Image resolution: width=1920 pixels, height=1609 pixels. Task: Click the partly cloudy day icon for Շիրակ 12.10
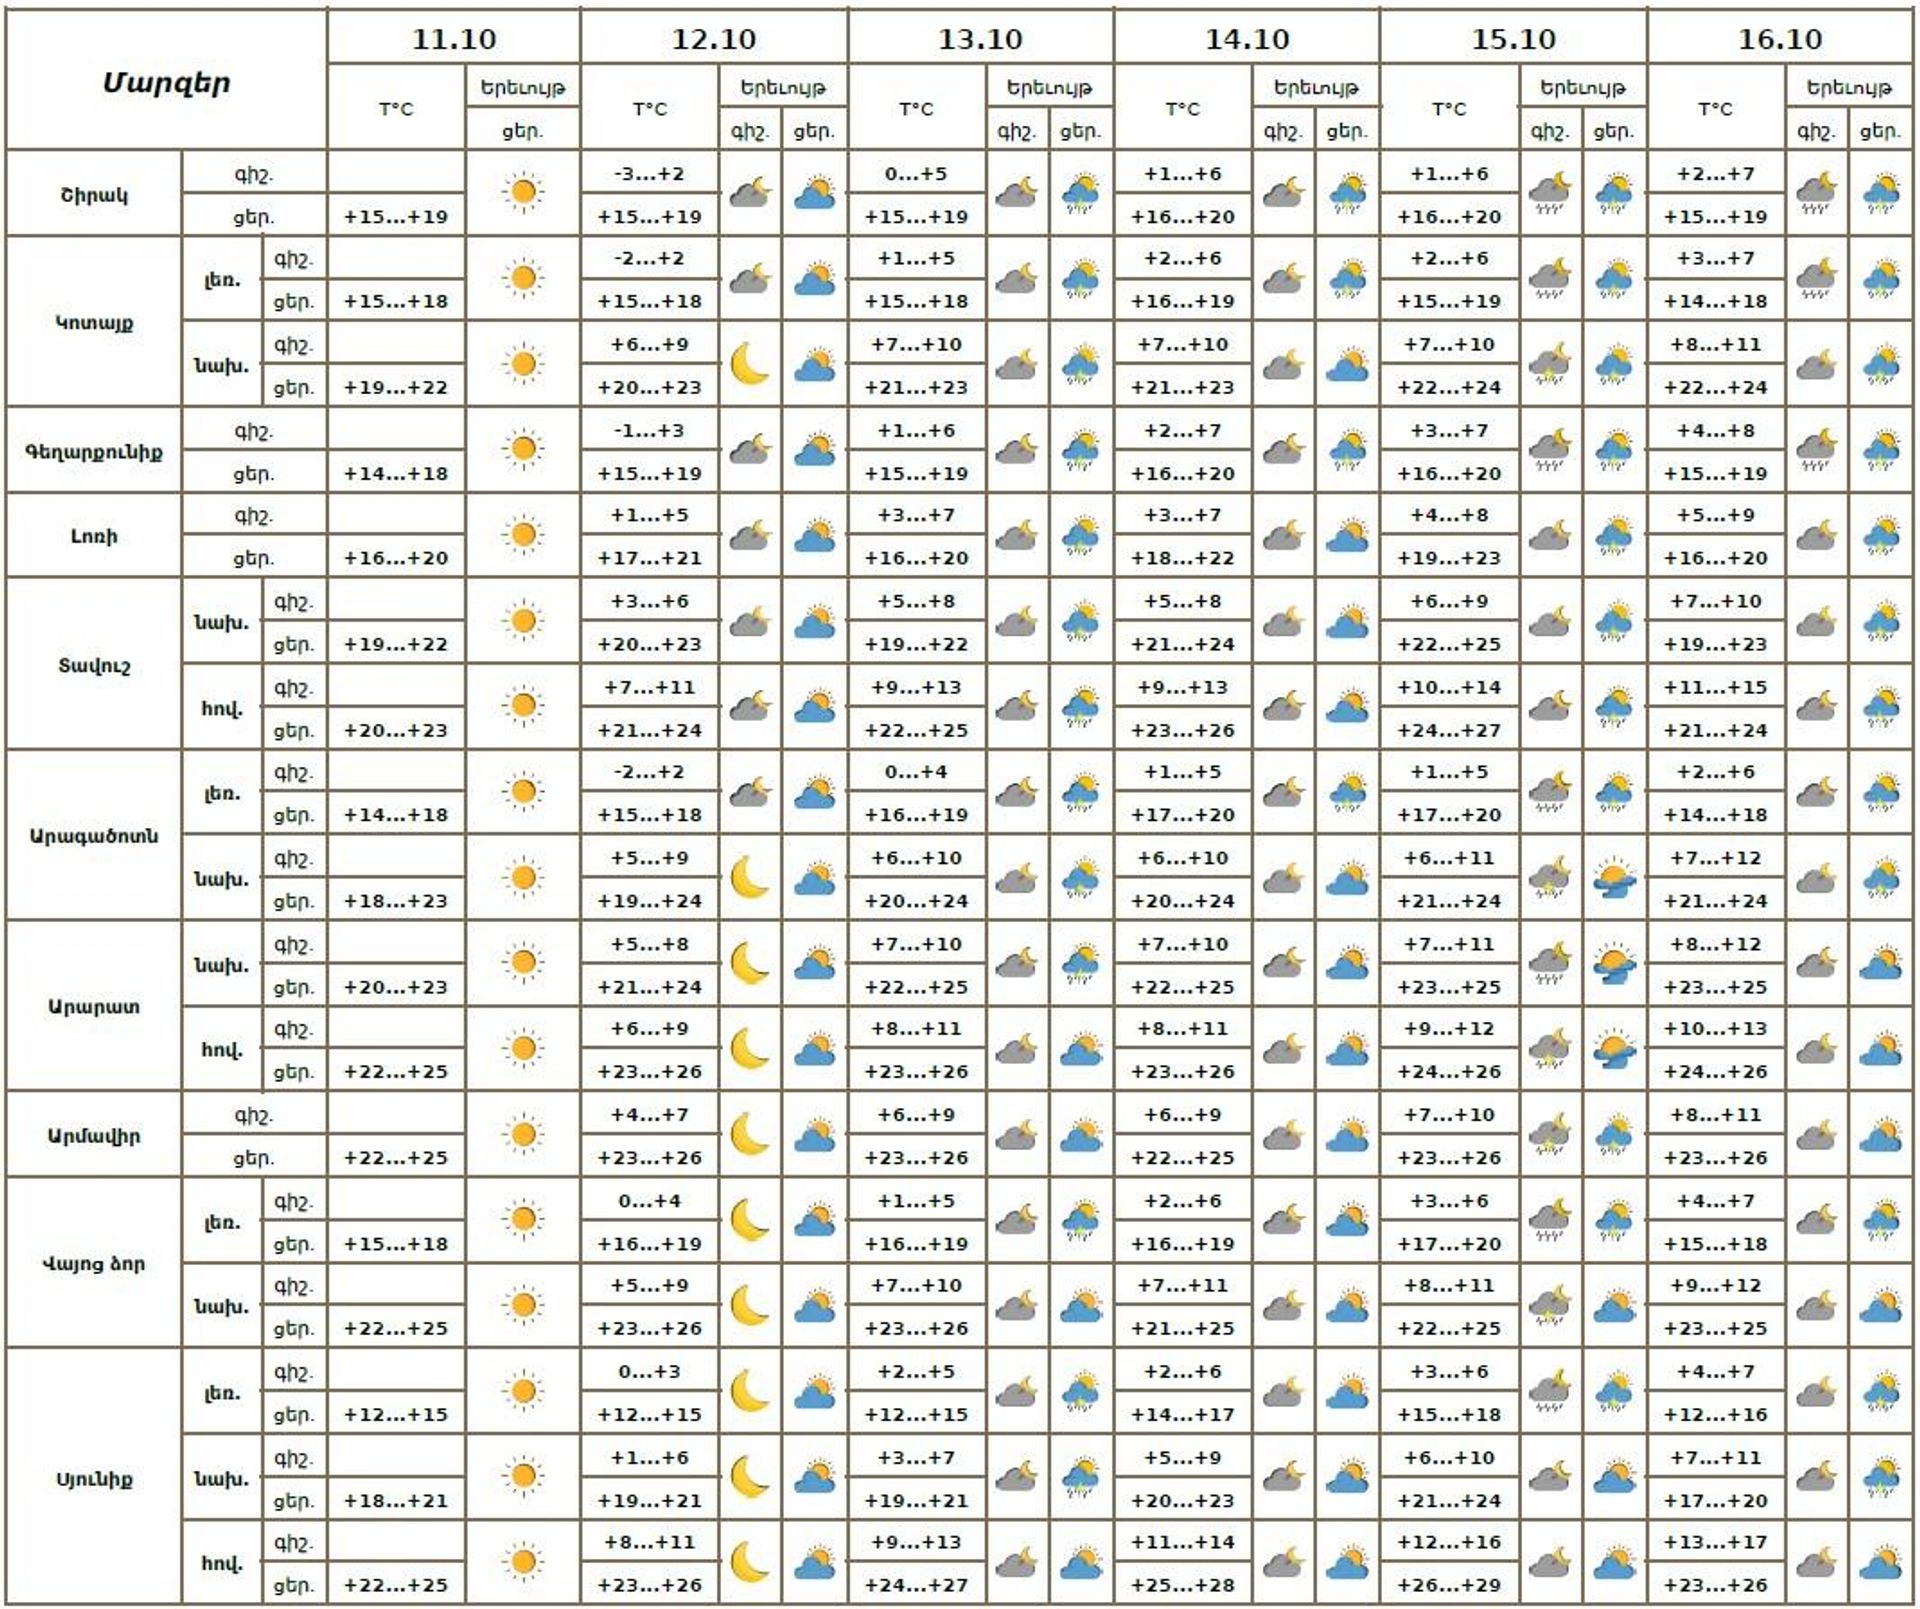tap(815, 193)
